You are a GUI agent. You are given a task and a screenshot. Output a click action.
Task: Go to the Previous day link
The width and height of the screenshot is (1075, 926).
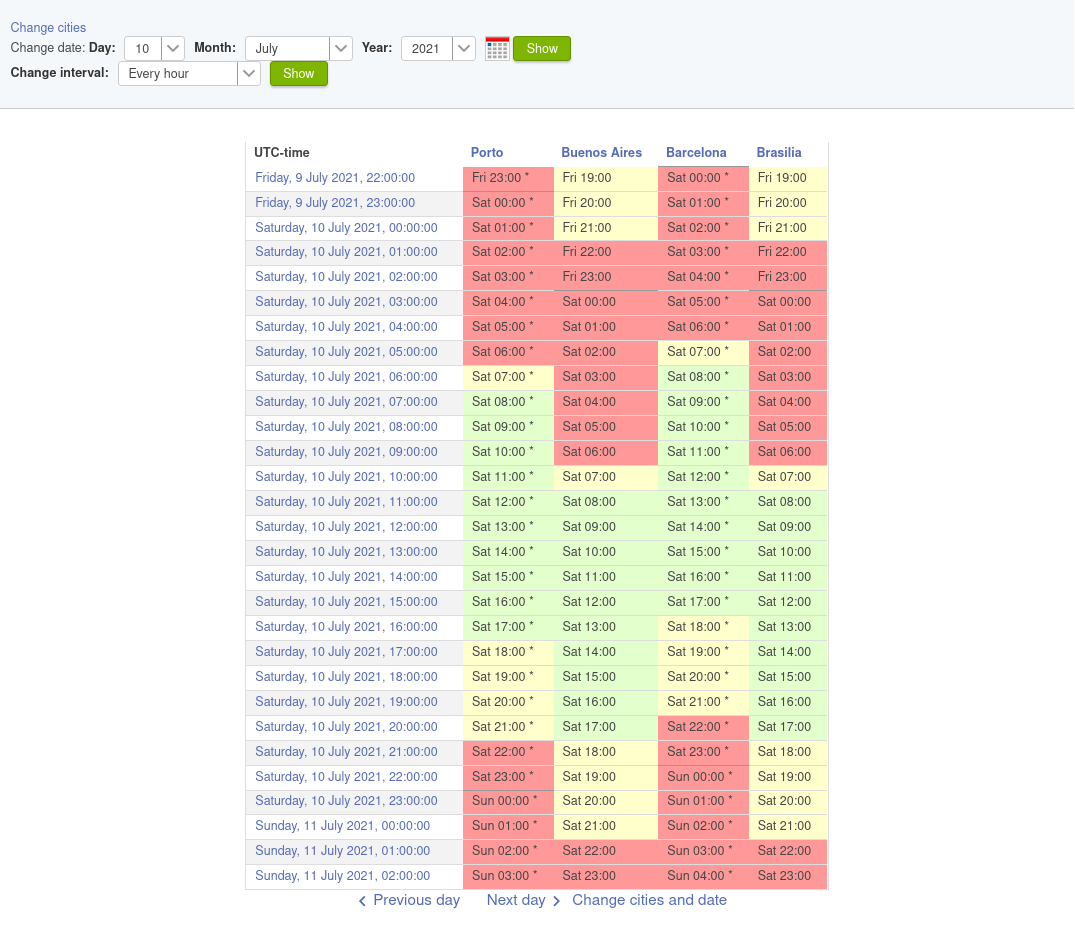tap(416, 900)
